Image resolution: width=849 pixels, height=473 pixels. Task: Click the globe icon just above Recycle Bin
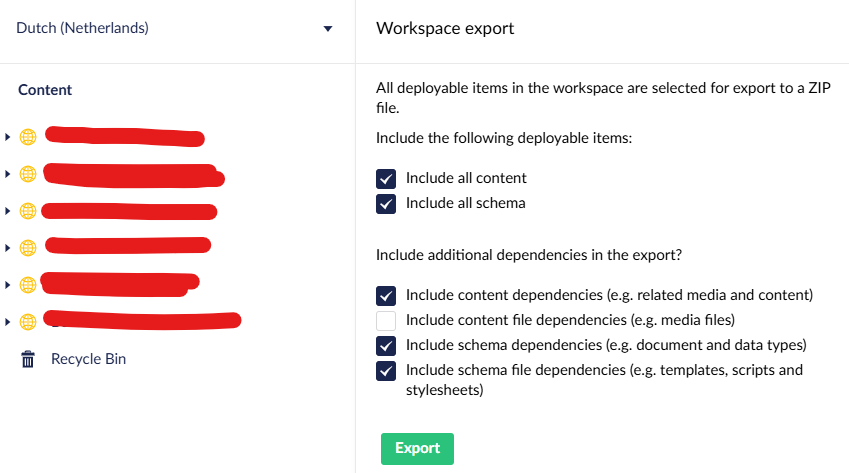(x=28, y=321)
